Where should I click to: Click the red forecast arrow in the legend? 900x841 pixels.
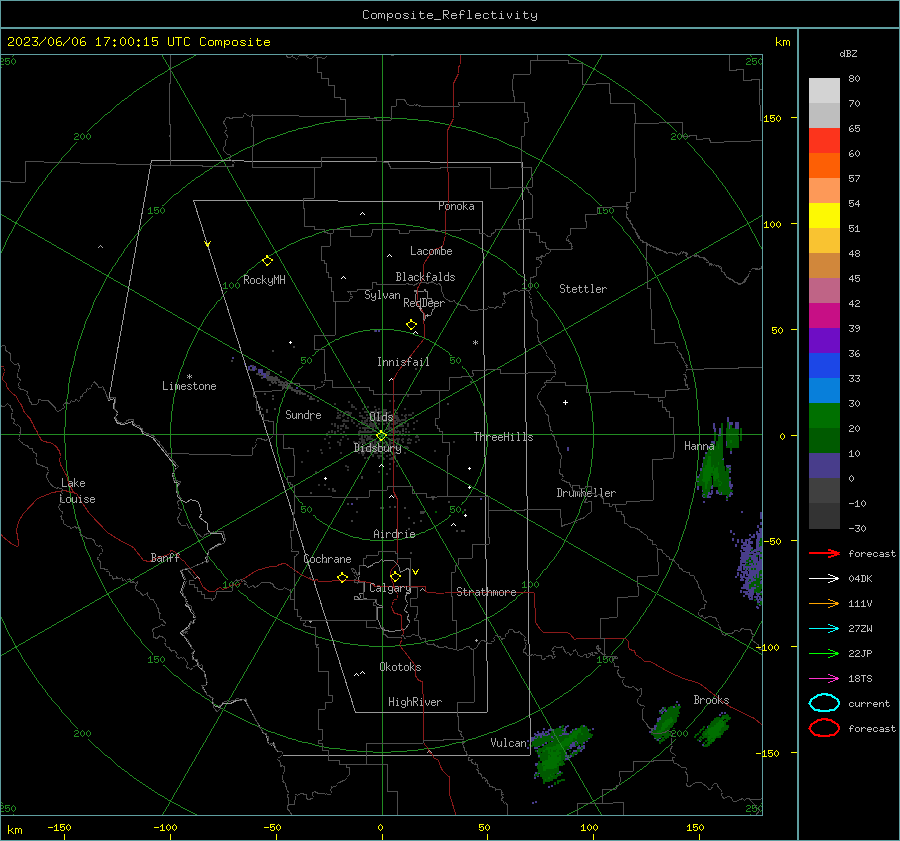(x=824, y=553)
